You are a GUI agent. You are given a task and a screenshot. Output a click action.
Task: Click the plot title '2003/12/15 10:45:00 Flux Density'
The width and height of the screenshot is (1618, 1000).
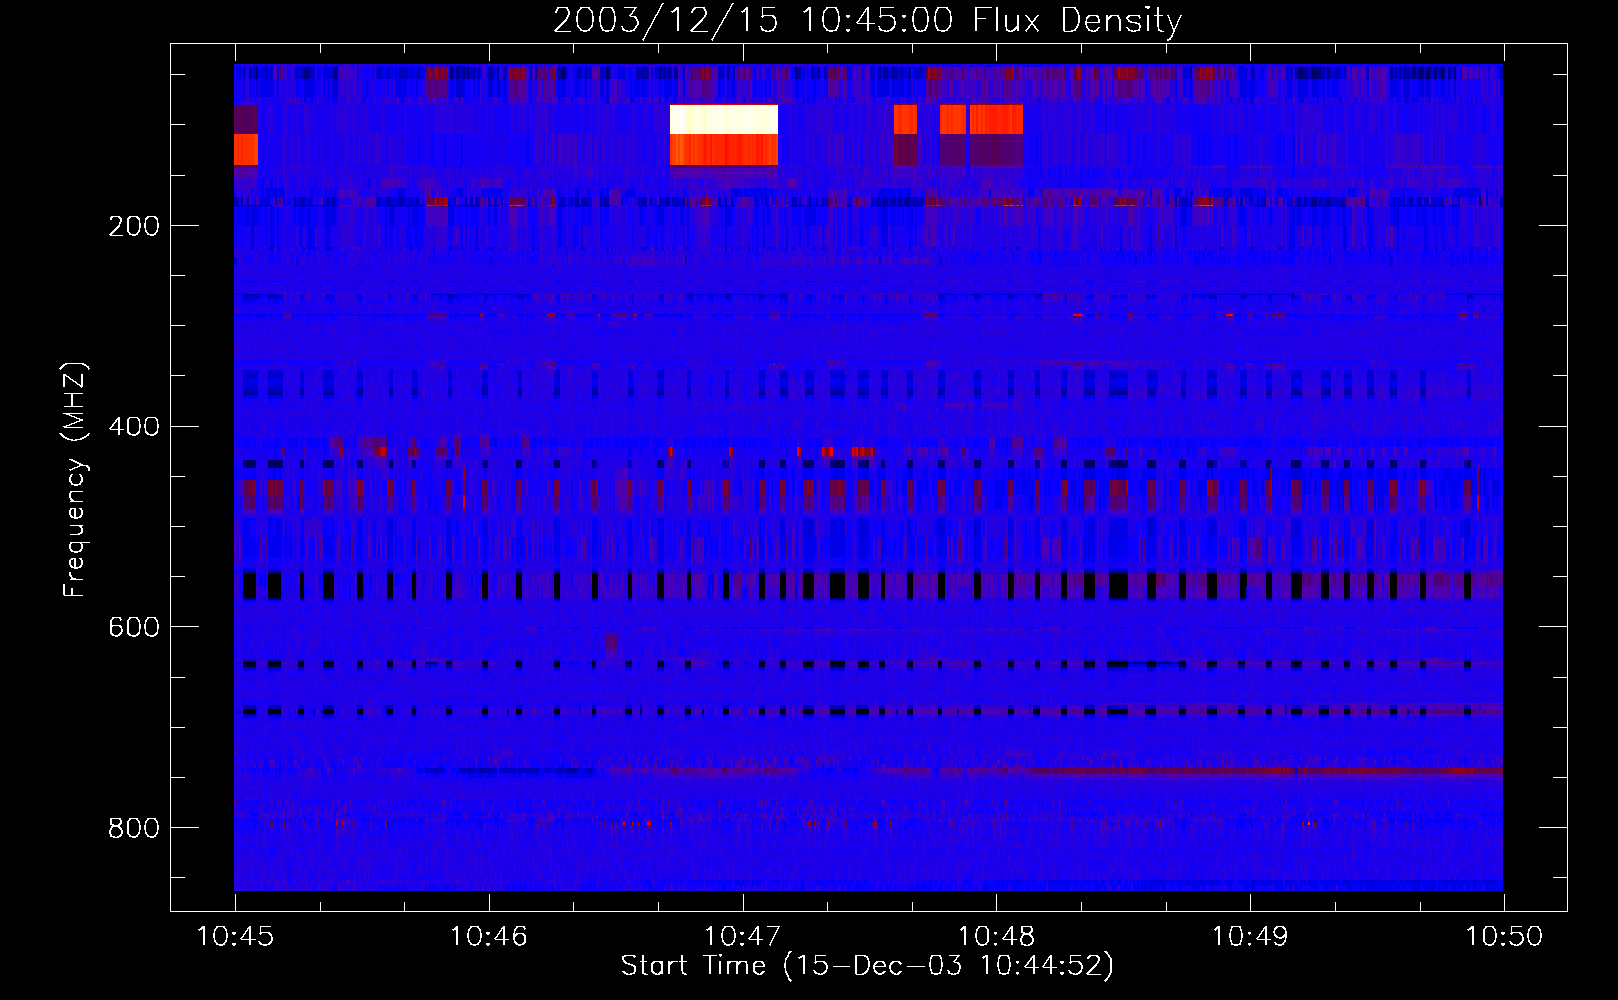click(867, 20)
